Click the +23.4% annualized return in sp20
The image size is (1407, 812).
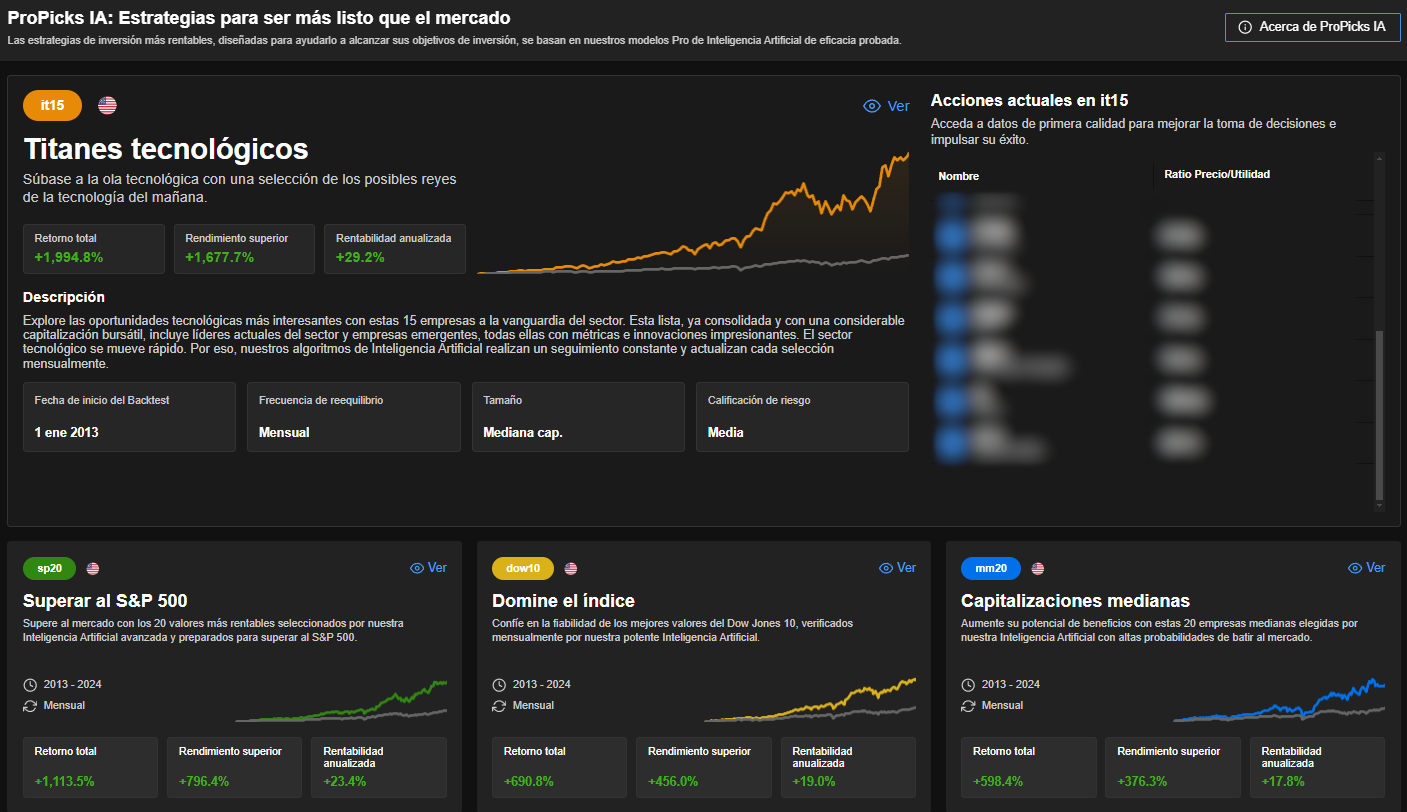(345, 781)
